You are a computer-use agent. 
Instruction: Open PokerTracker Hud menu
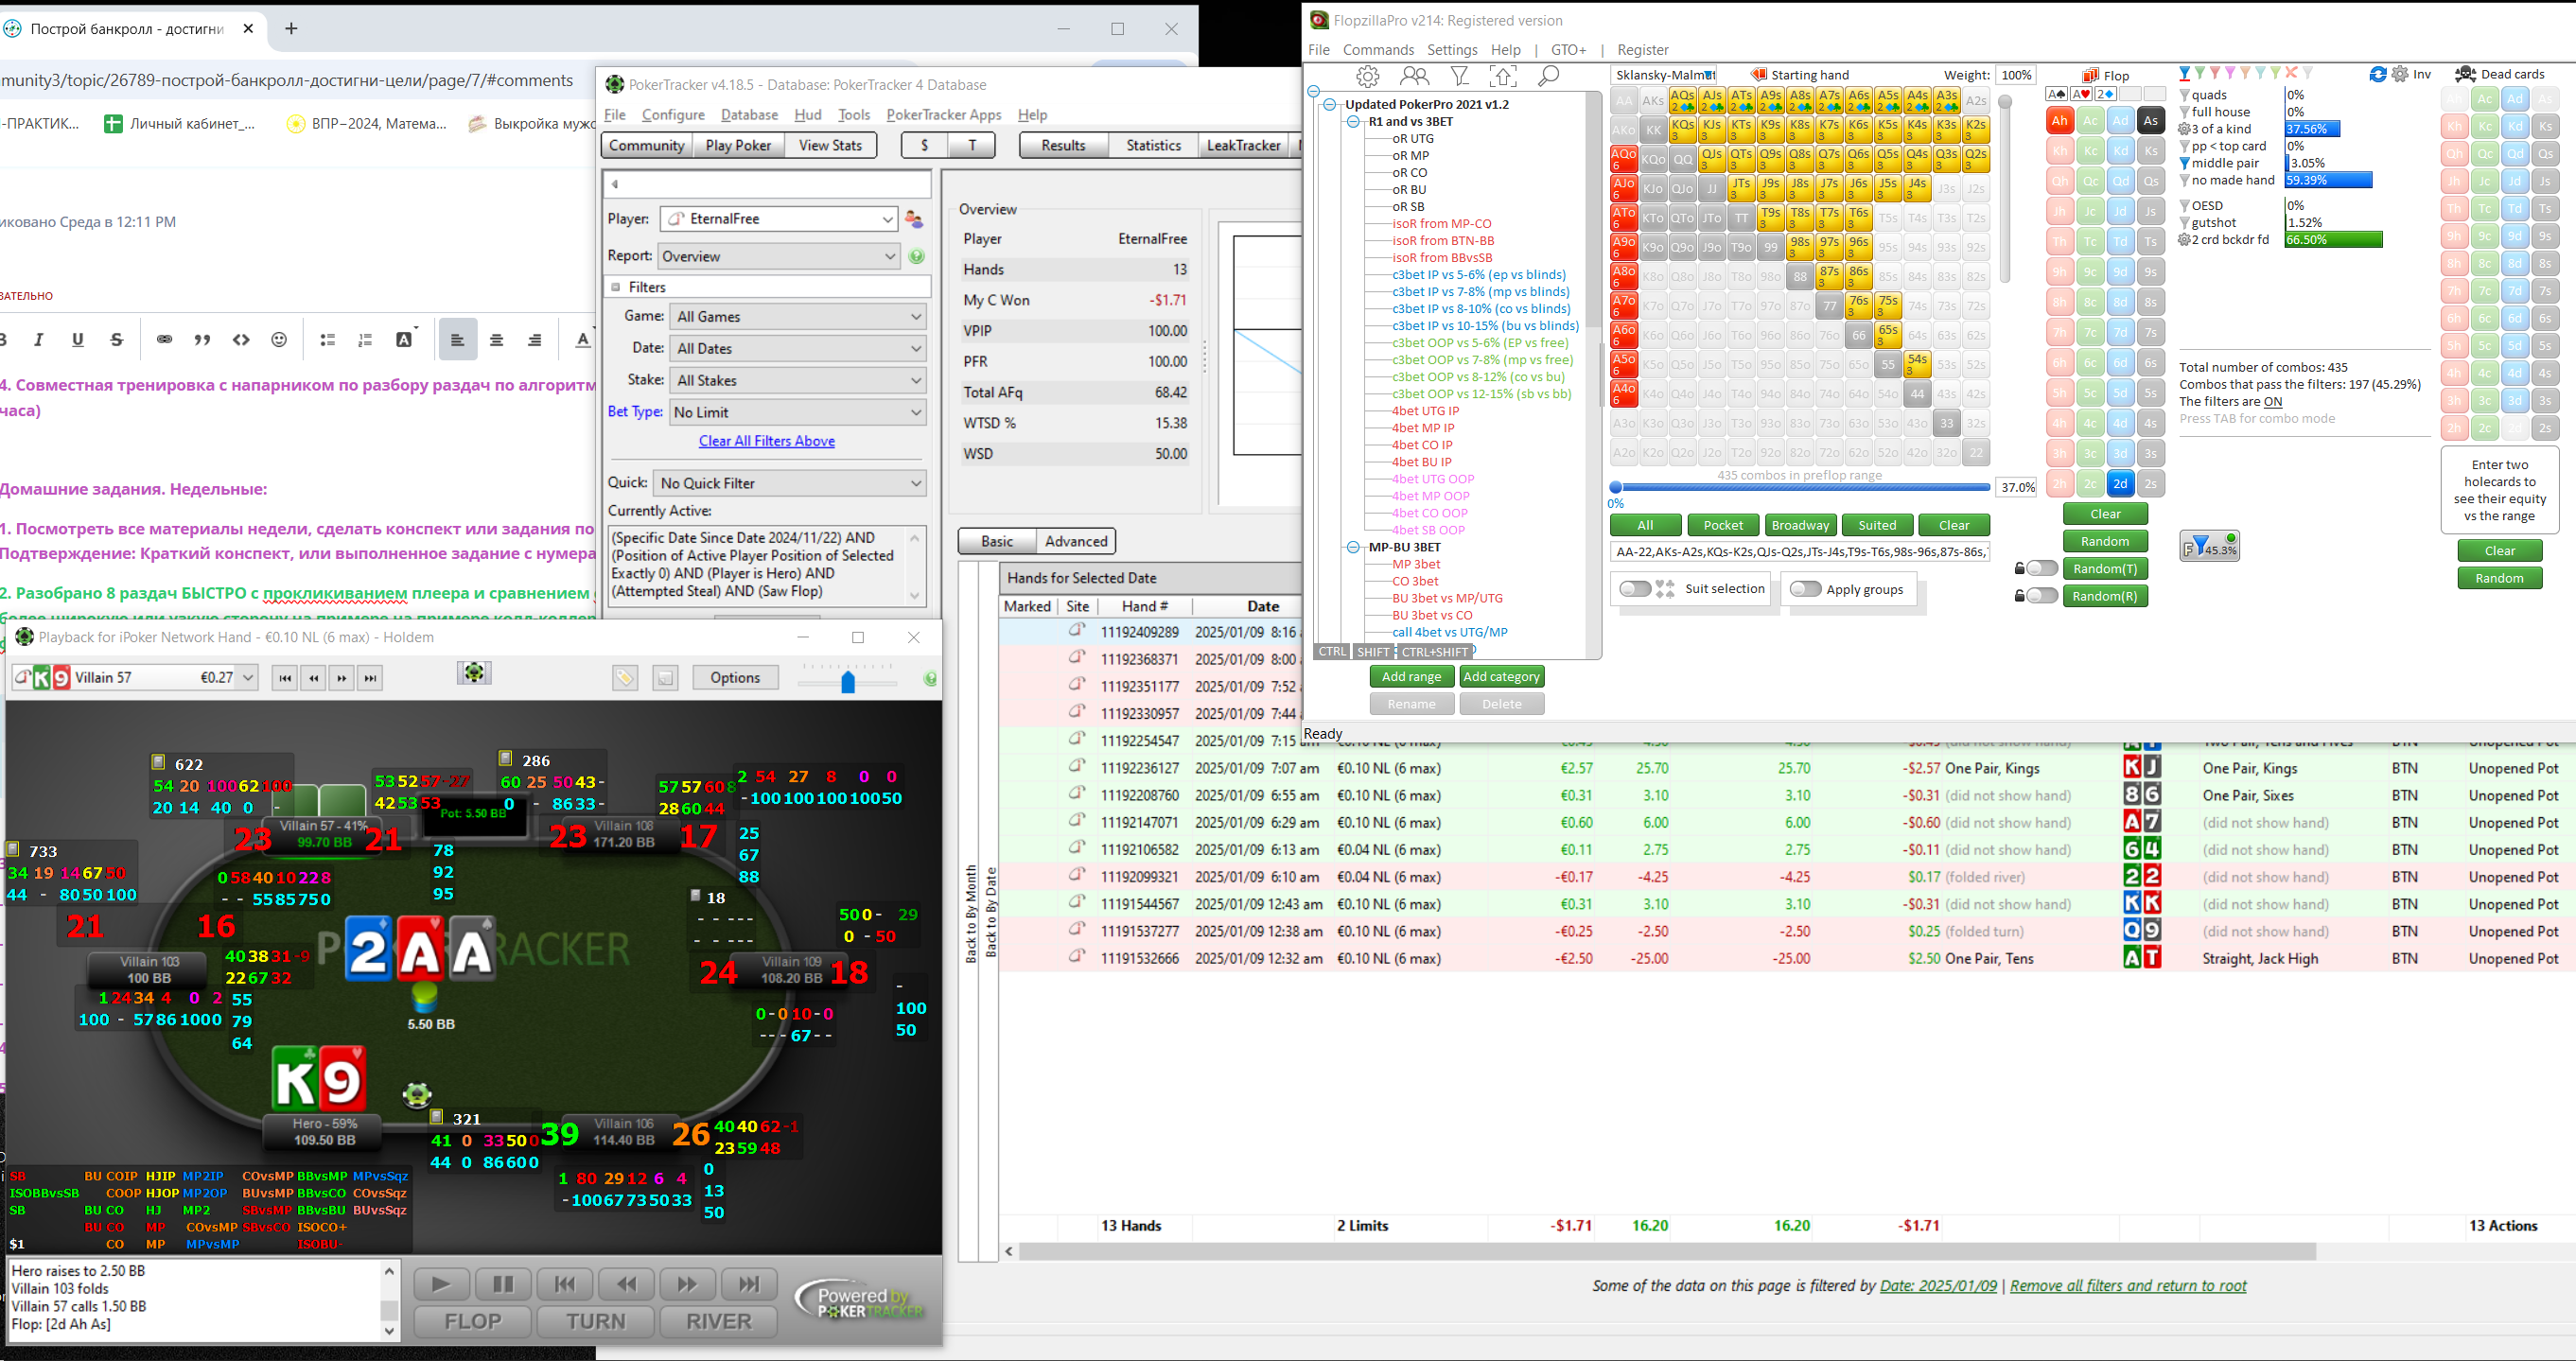(x=807, y=115)
